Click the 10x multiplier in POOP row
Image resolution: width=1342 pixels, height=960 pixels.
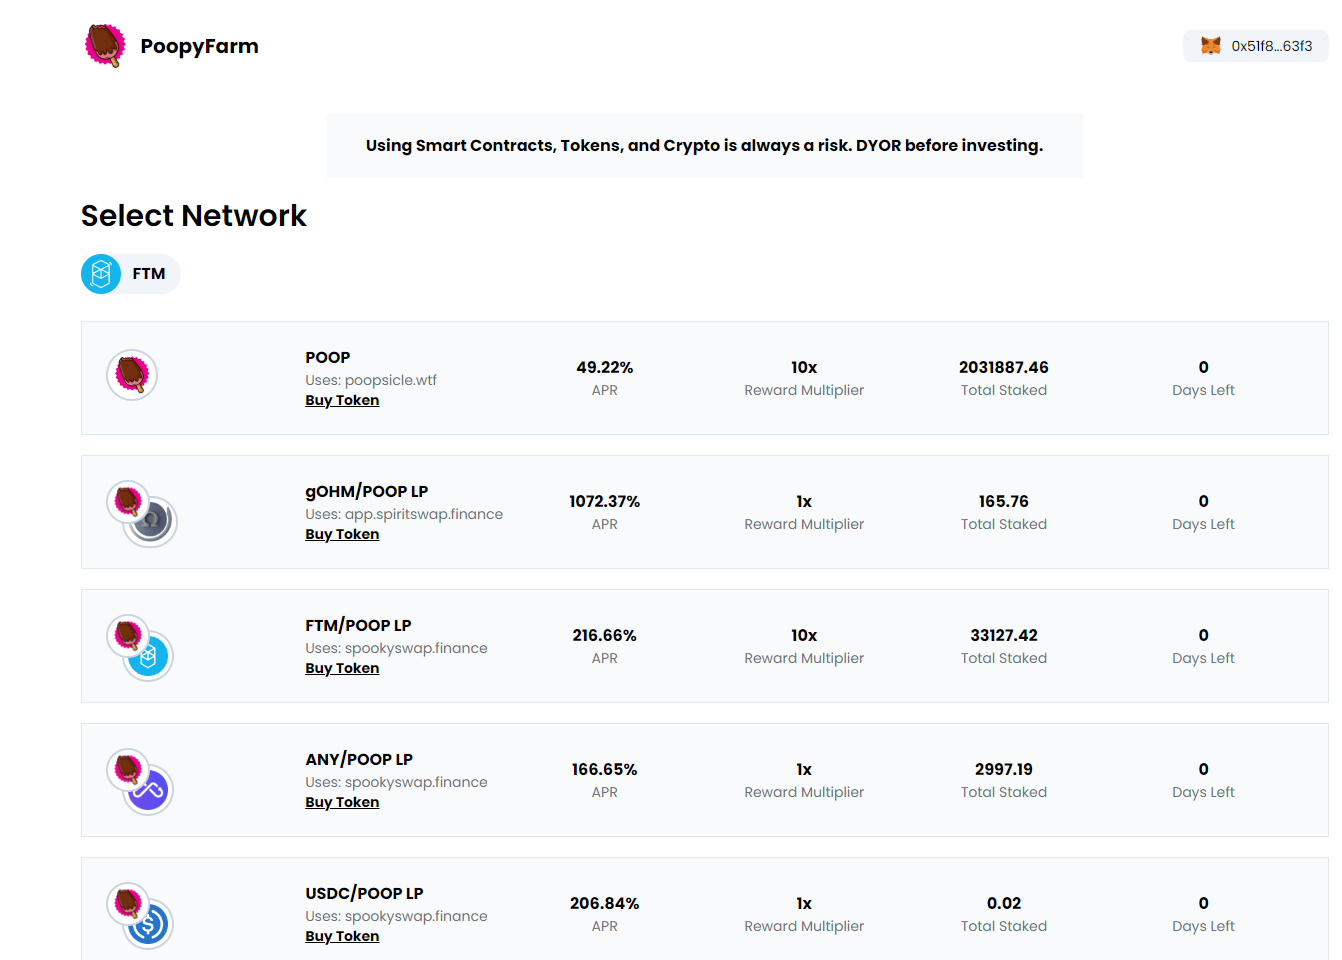804,367
